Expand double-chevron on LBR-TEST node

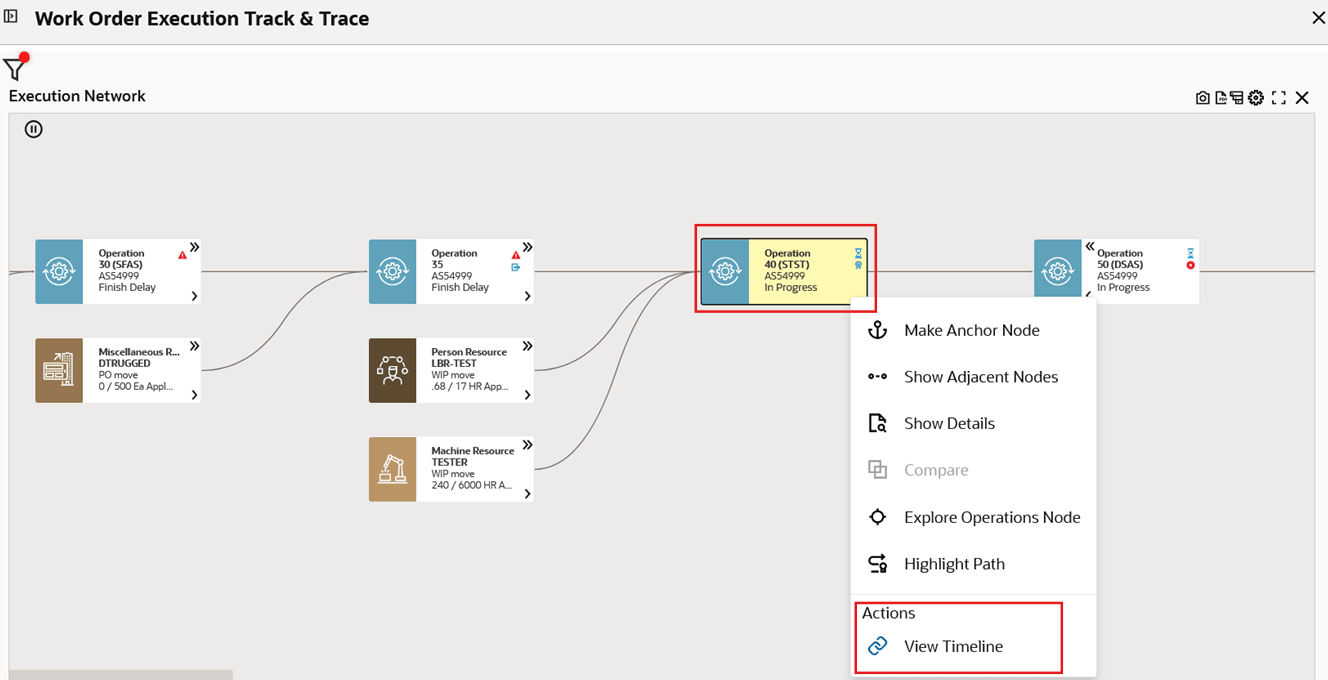527,346
